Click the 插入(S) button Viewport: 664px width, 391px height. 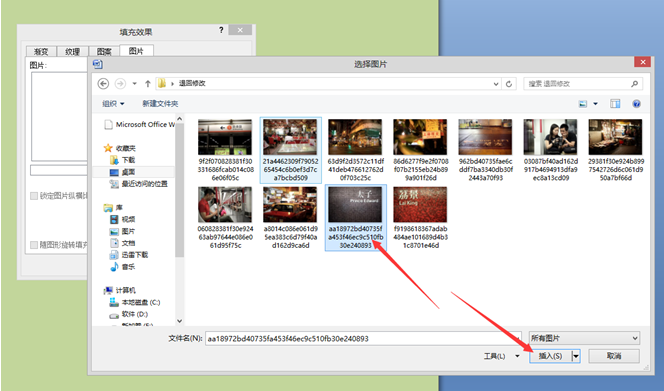(550, 356)
